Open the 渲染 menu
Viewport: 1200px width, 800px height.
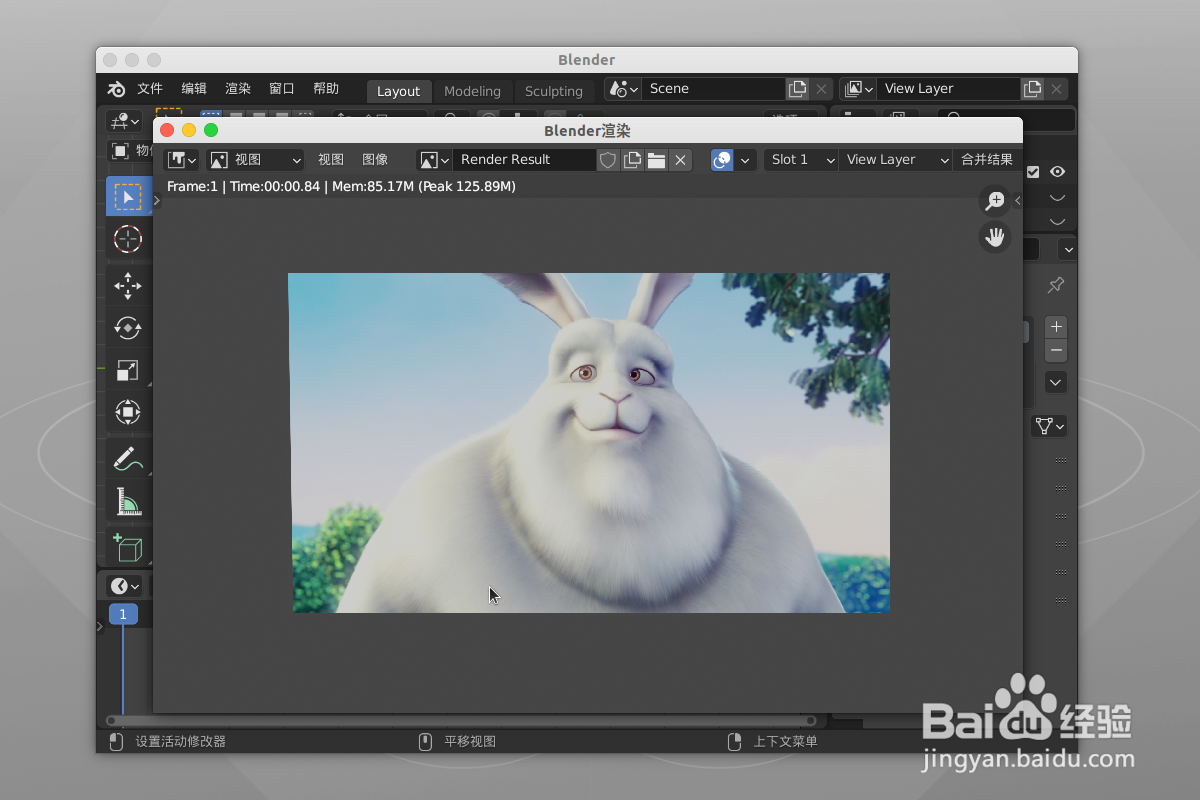tap(238, 89)
